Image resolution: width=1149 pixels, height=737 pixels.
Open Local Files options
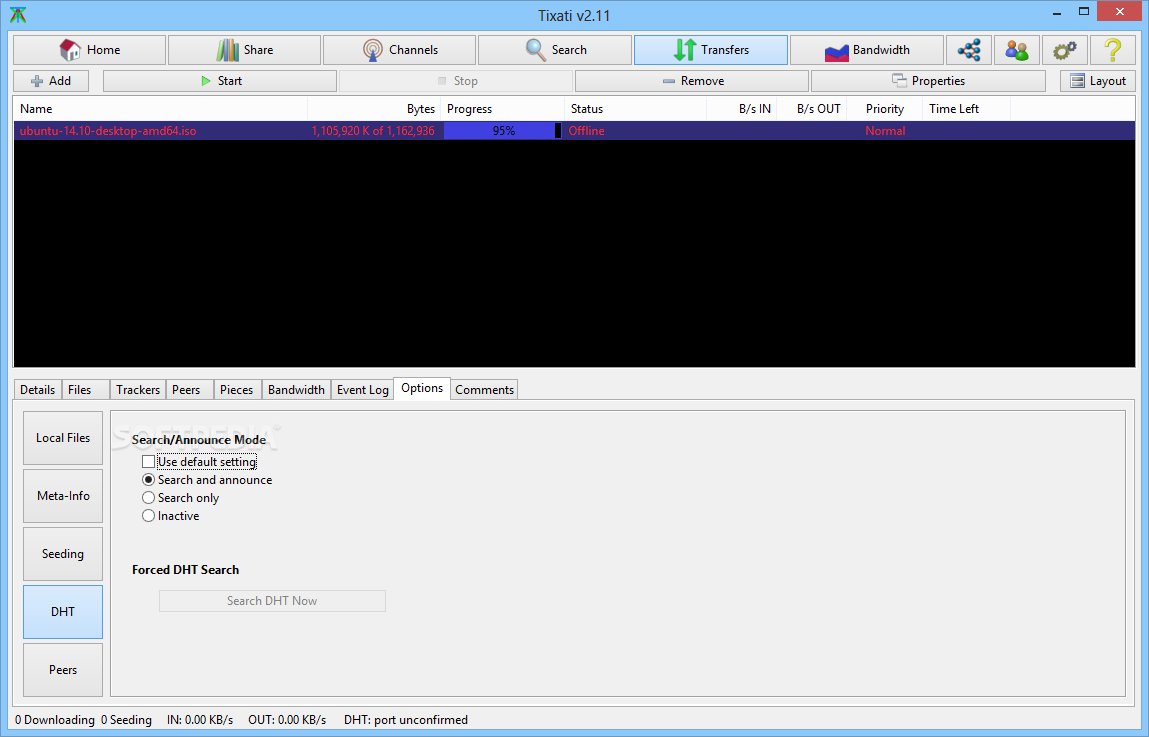[x=63, y=437]
